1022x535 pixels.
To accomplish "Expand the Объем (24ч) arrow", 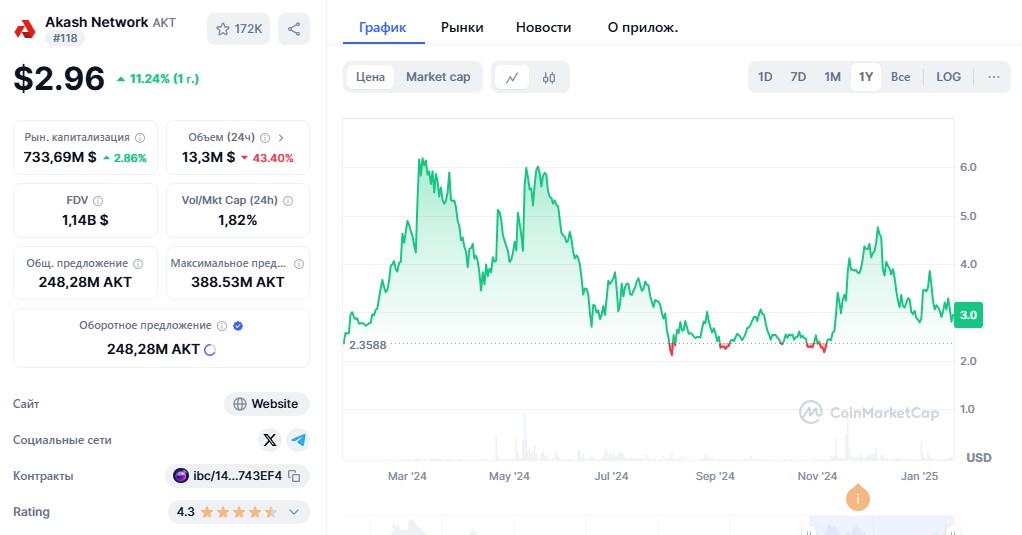I will click(x=281, y=138).
